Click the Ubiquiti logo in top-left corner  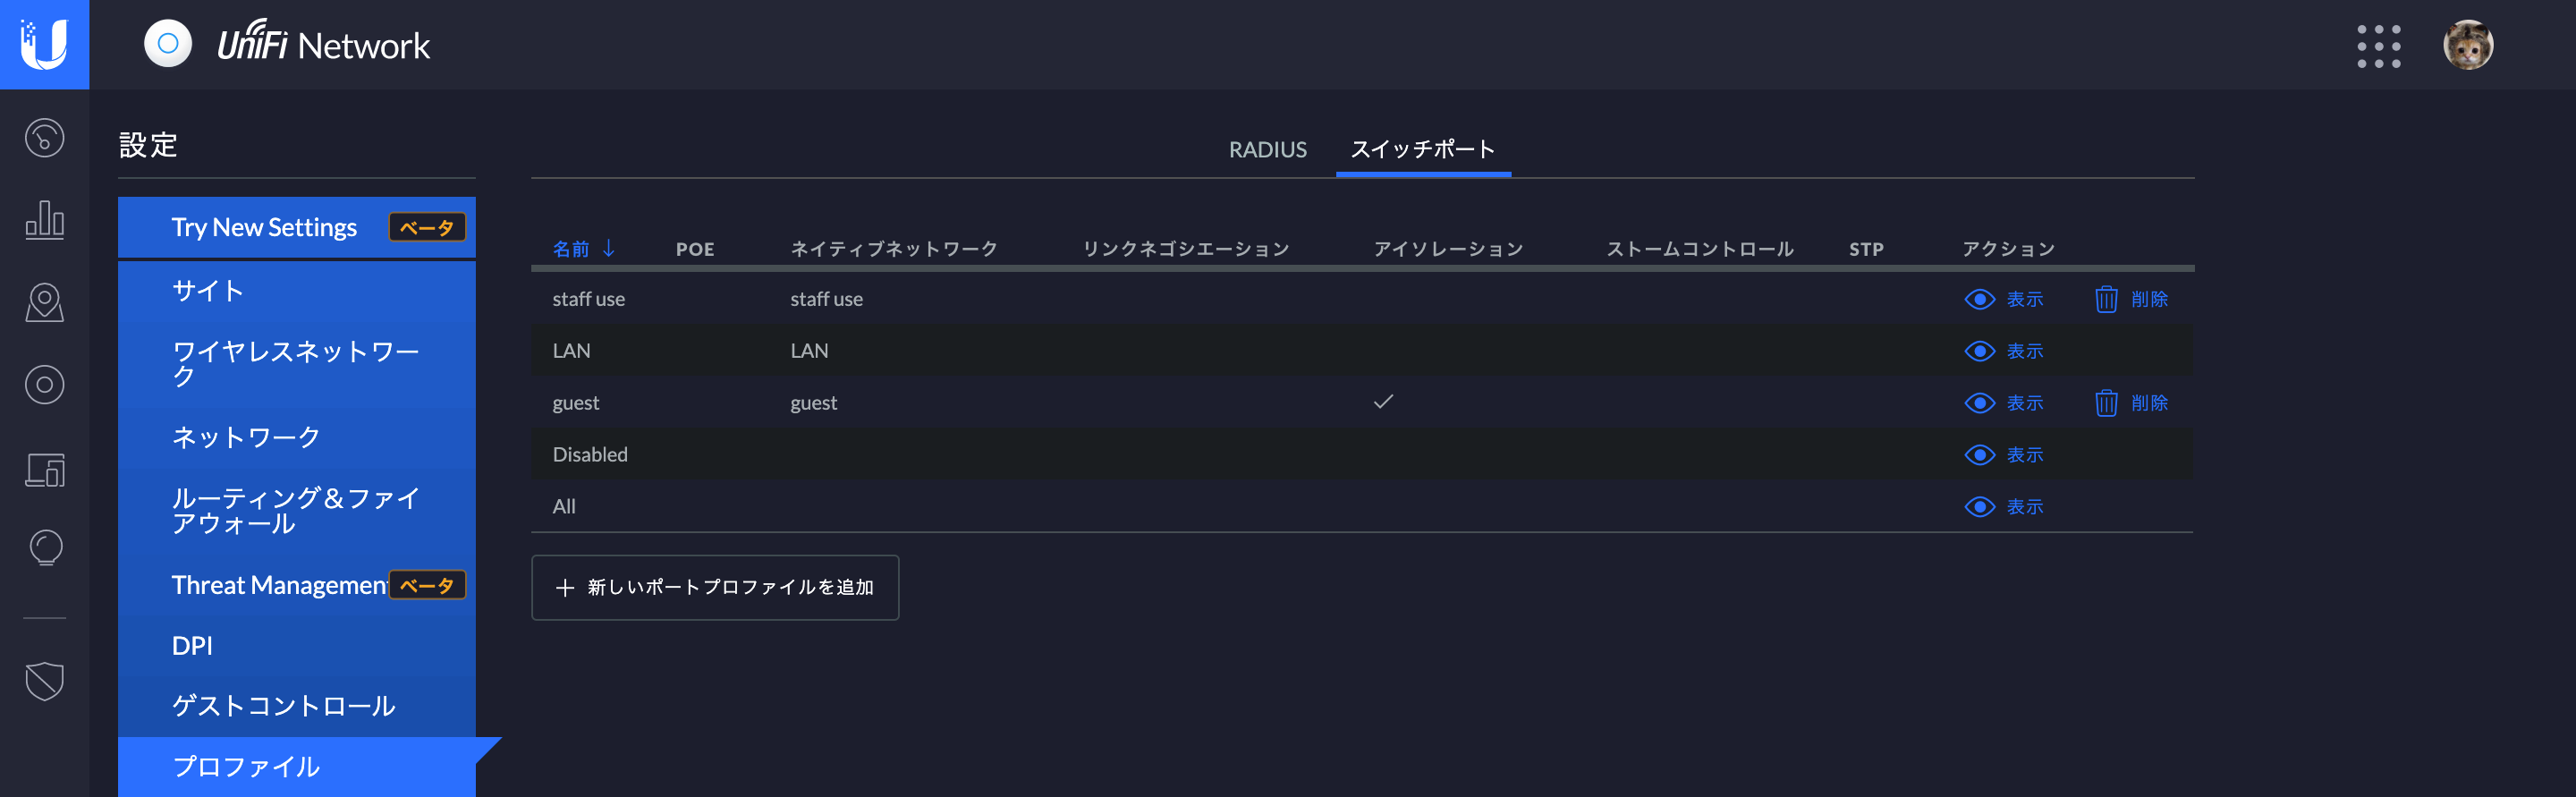pos(44,44)
